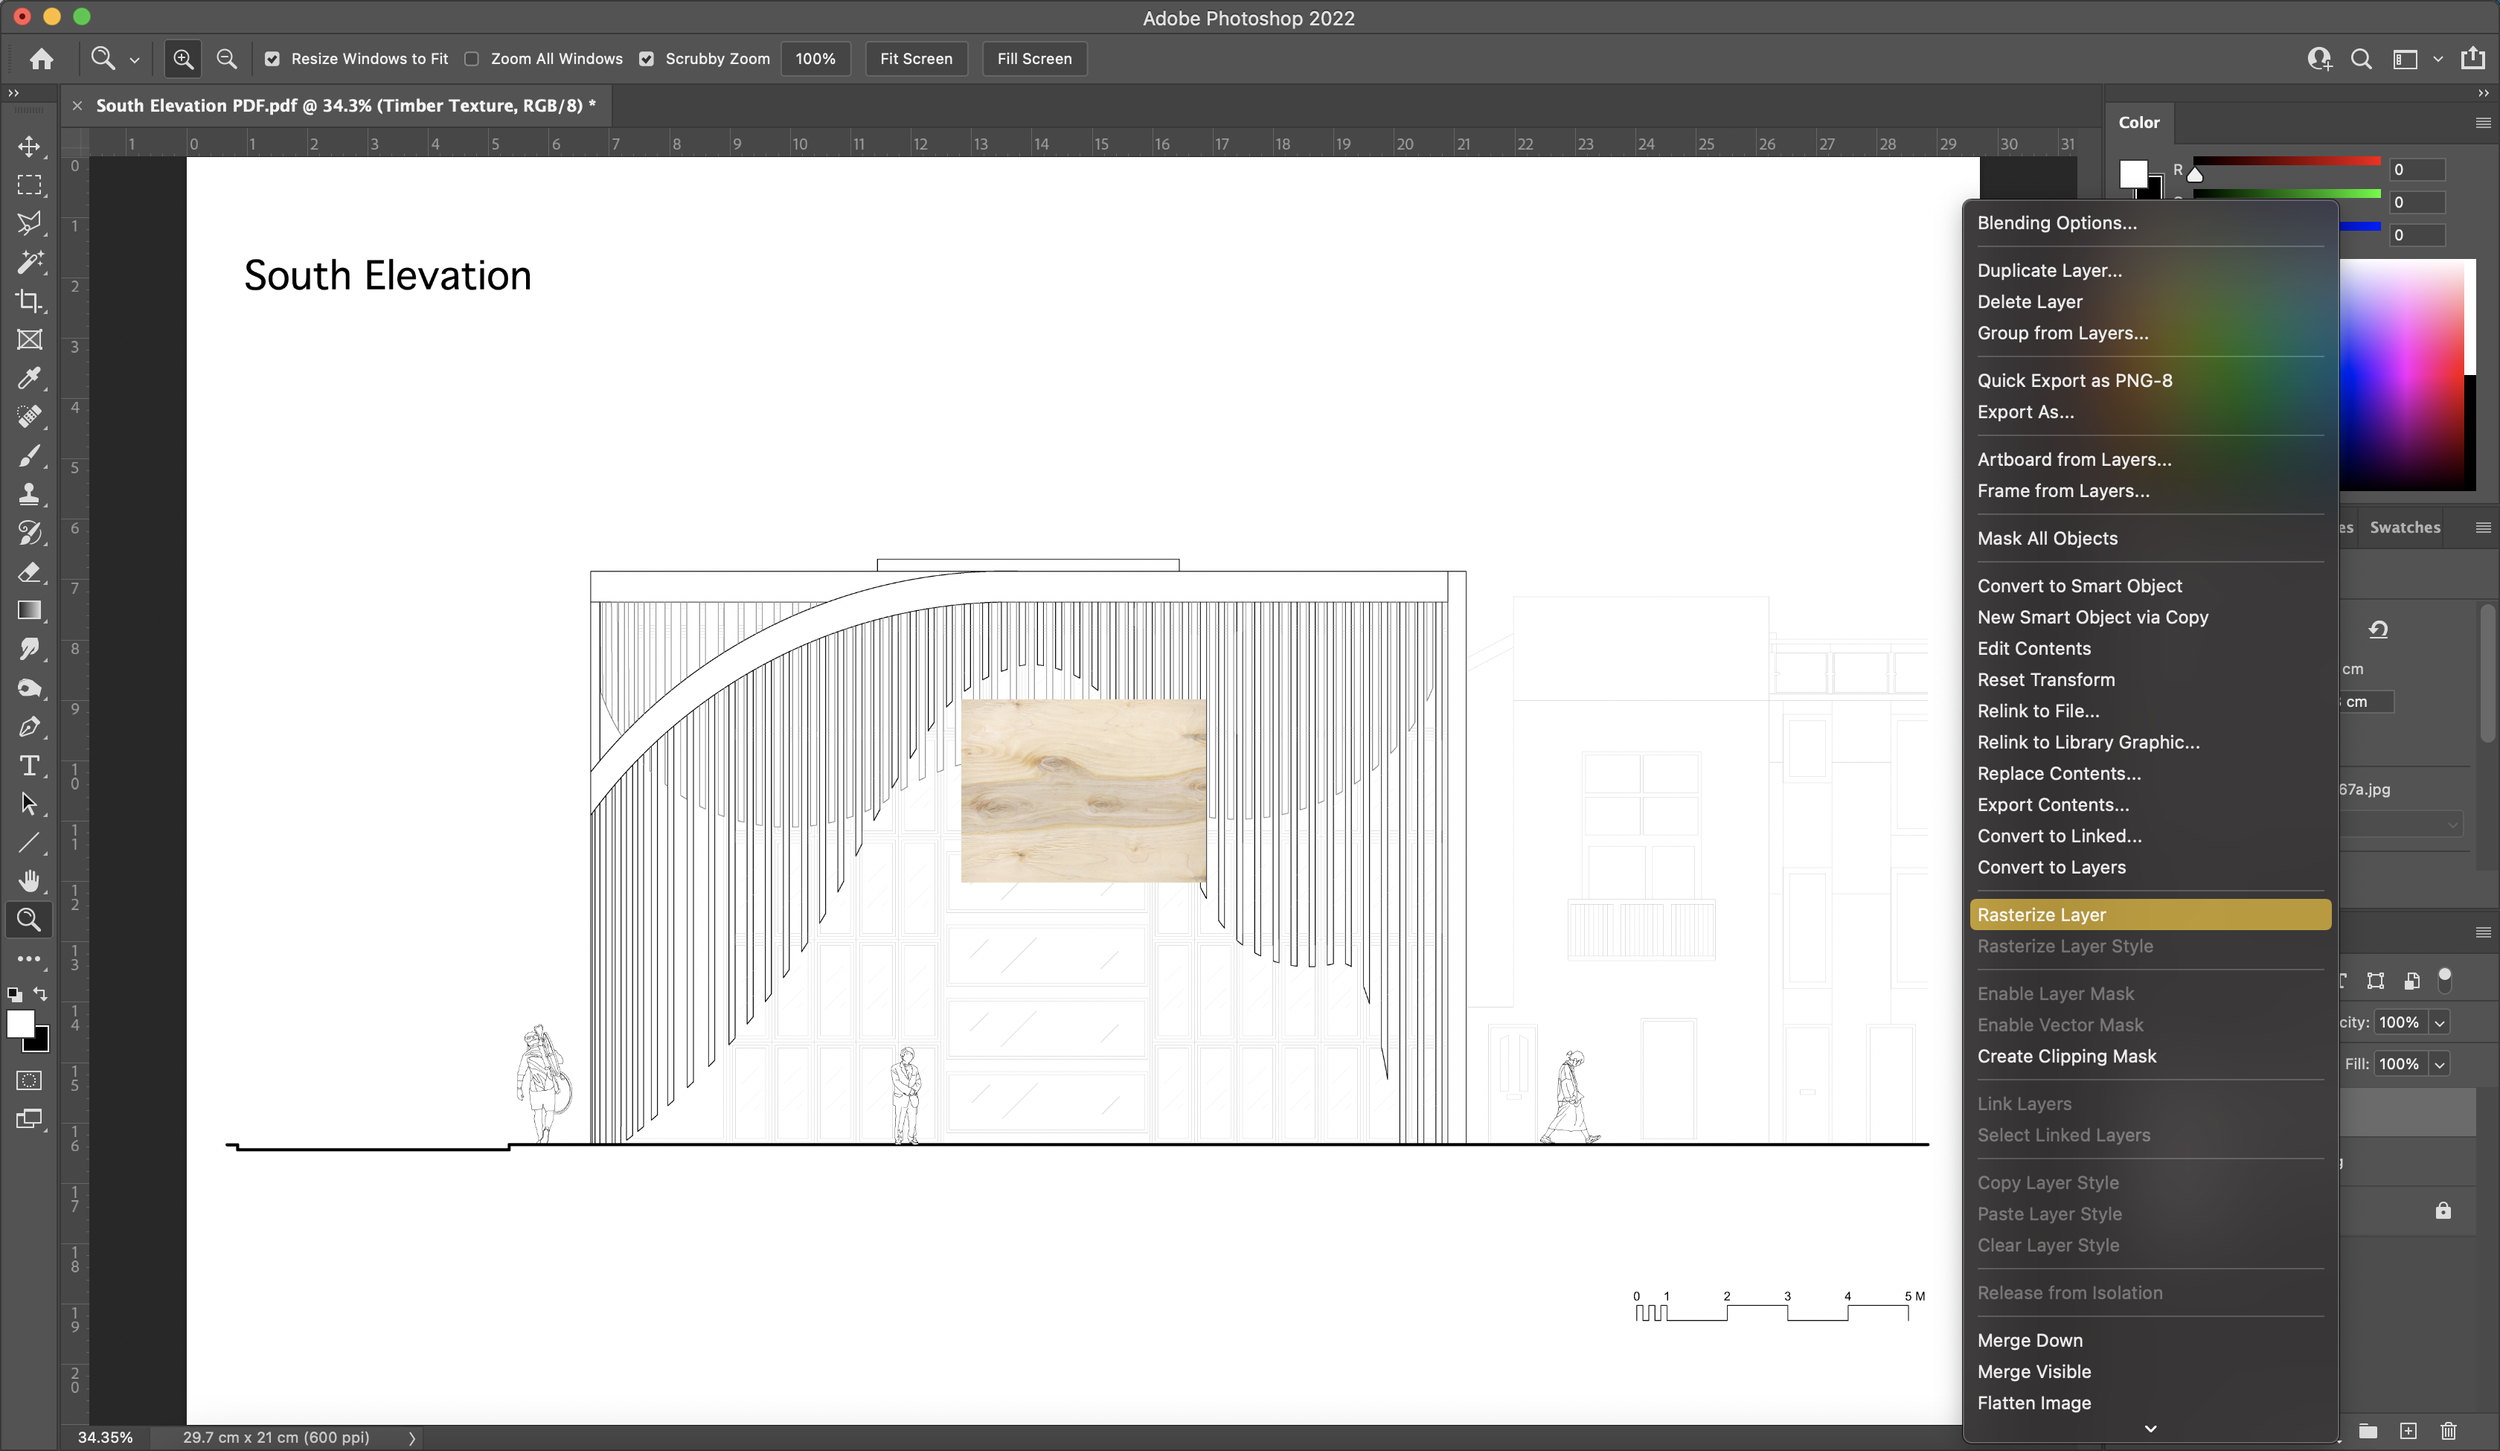Select the Lasso tool

click(29, 225)
